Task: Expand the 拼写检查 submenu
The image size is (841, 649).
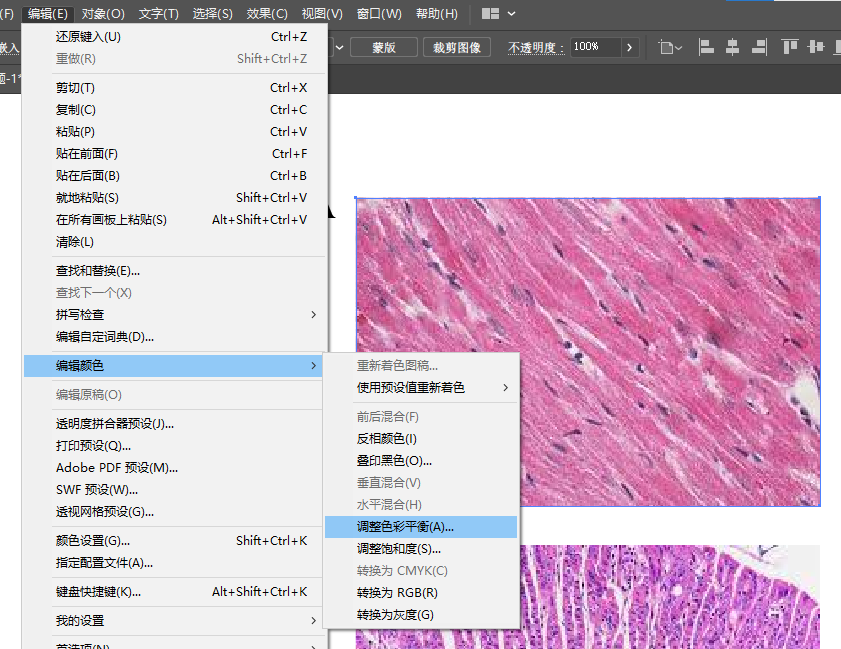Action: pyautogui.click(x=174, y=314)
